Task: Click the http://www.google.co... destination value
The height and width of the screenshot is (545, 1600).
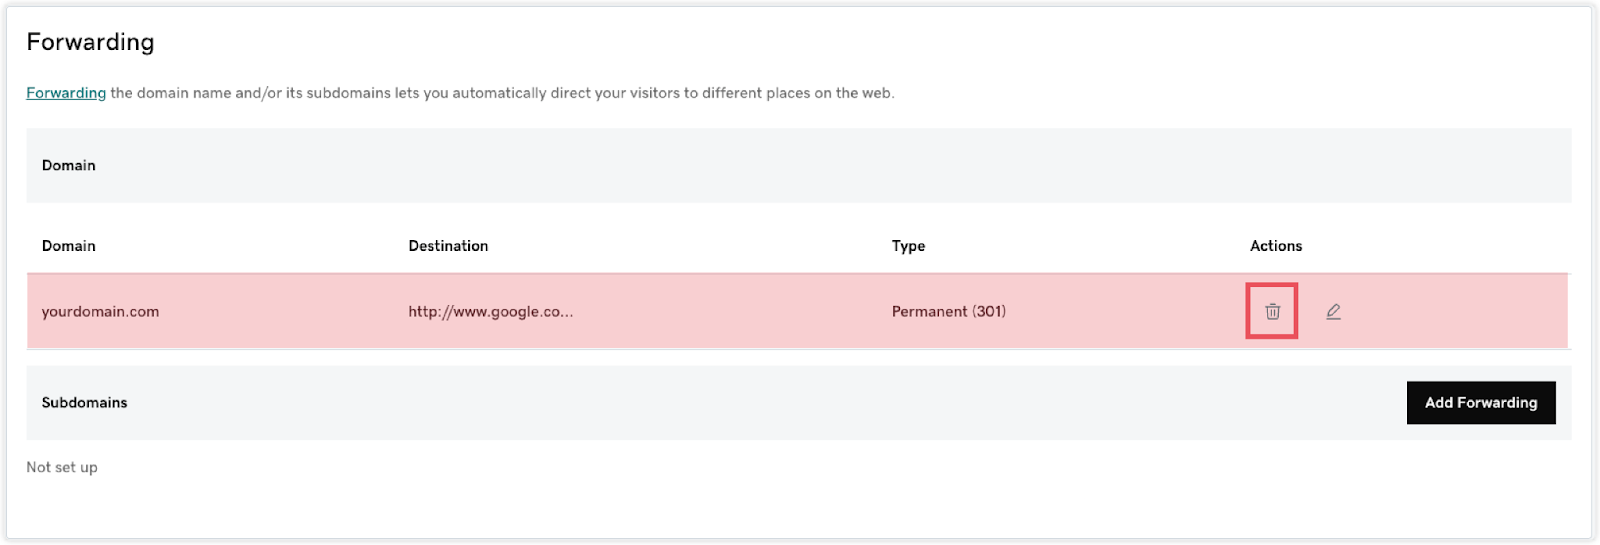Action: [491, 312]
